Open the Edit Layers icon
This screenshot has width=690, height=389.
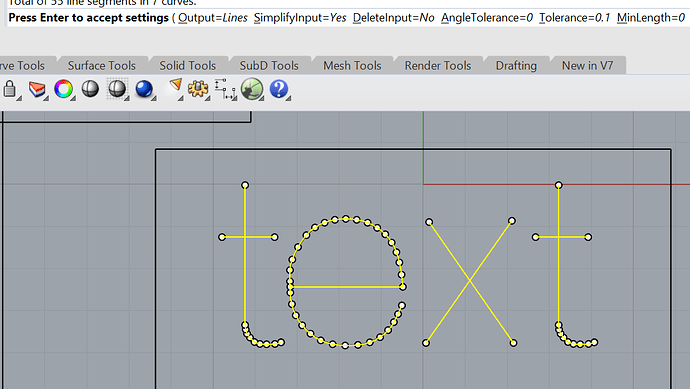[x=37, y=89]
